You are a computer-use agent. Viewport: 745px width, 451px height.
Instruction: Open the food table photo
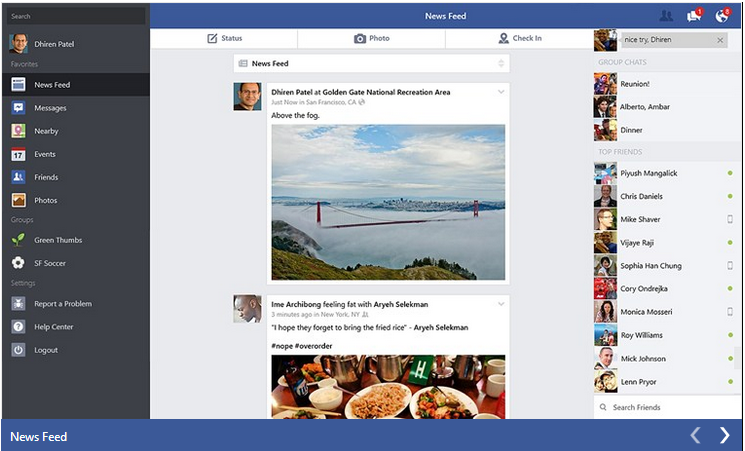click(x=388, y=387)
